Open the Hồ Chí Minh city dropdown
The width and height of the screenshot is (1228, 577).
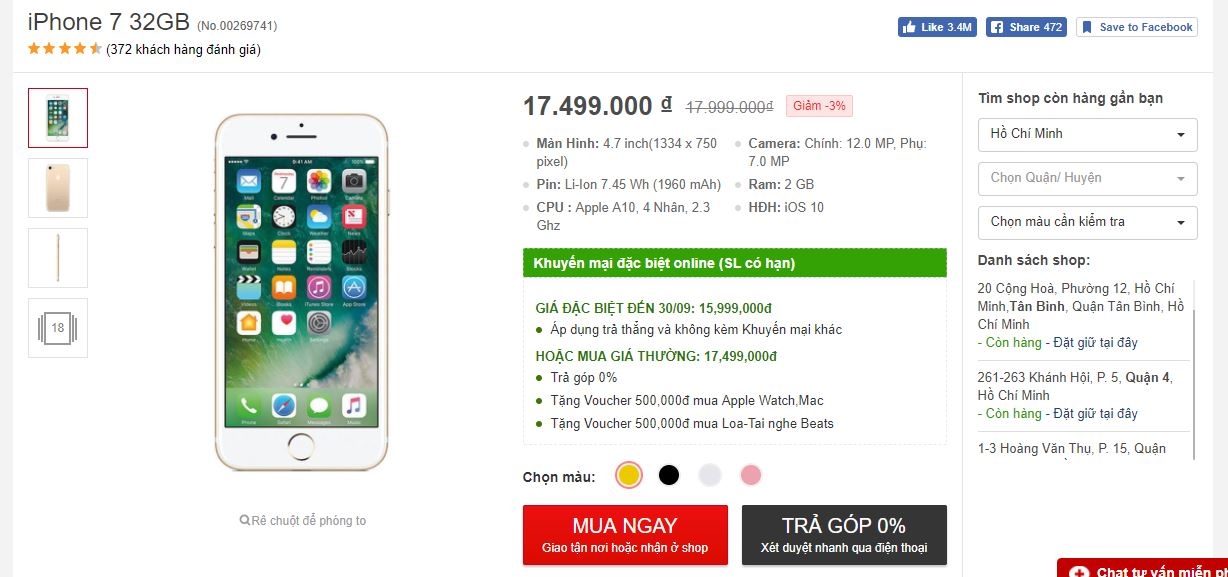pos(1087,134)
